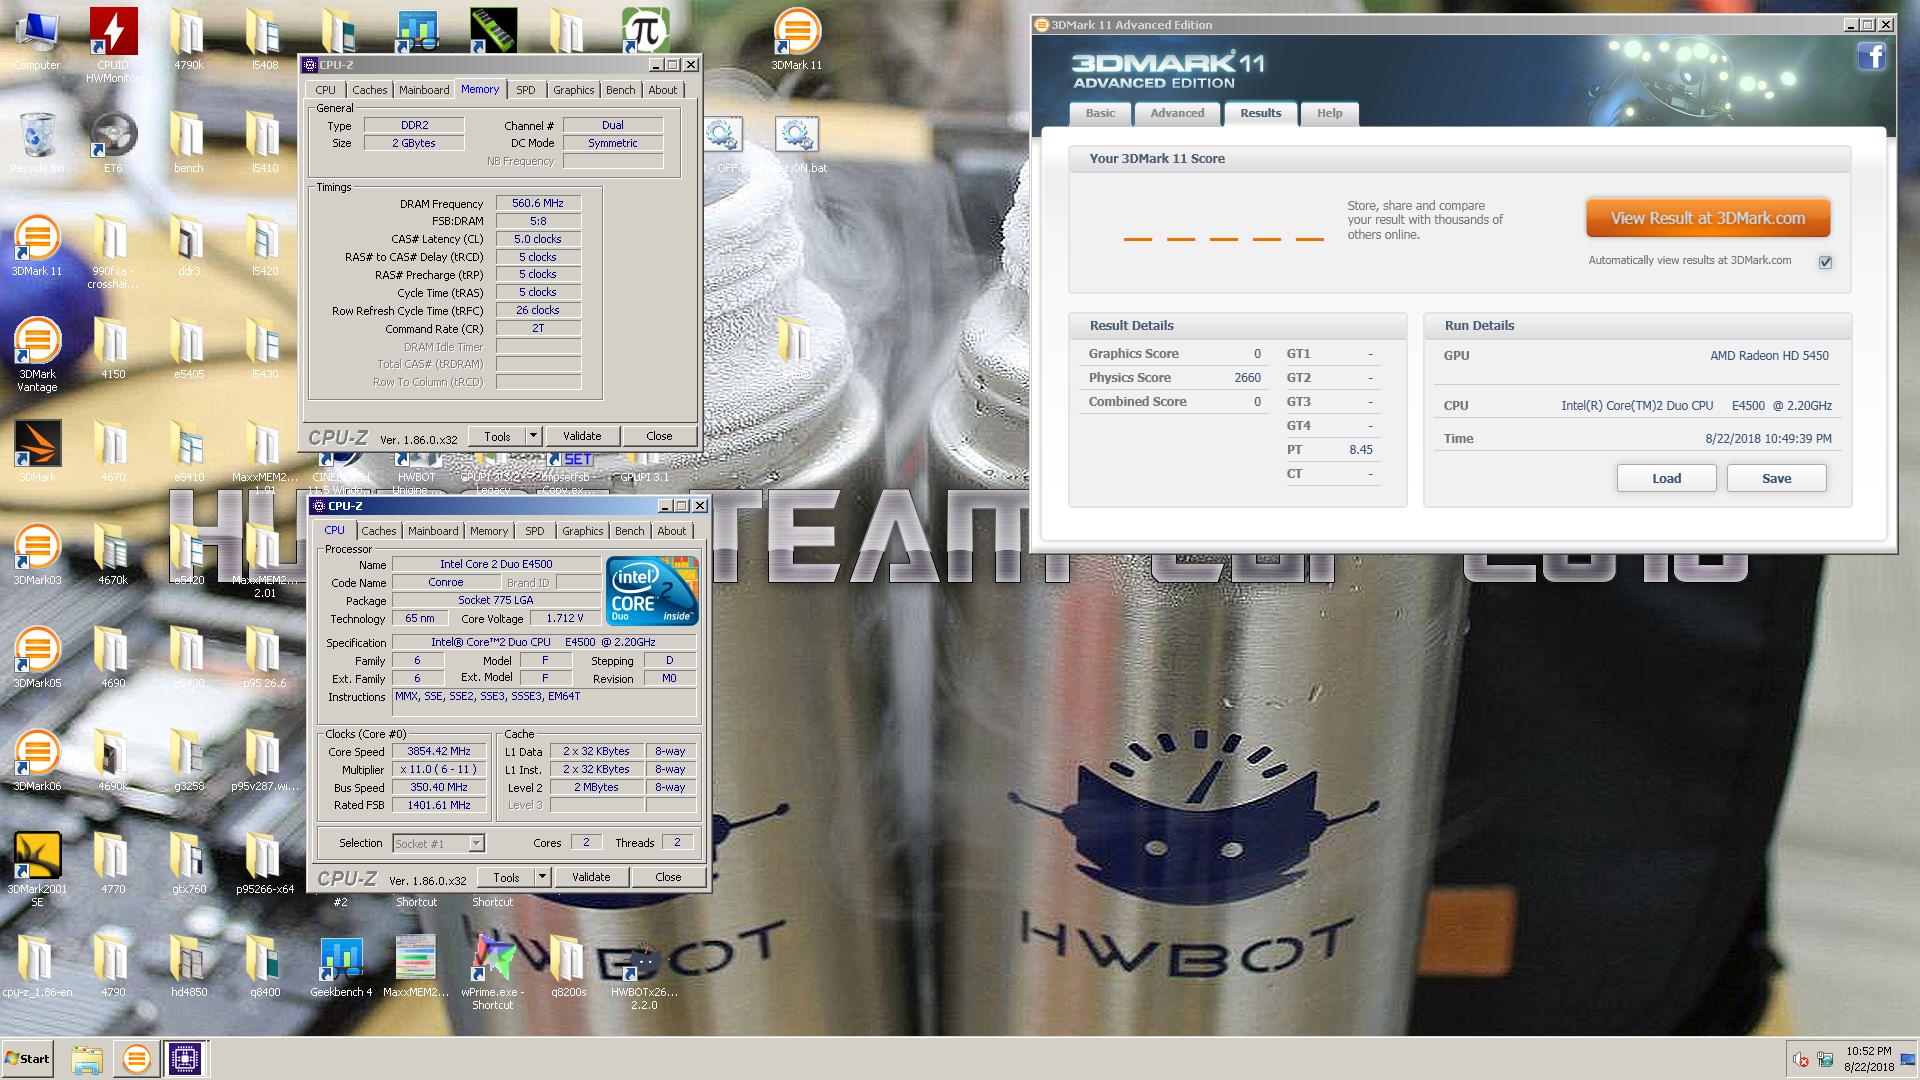1920x1080 pixels.
Task: Open Tools dropdown arrow in lower CPU-Z
Action: [542, 877]
